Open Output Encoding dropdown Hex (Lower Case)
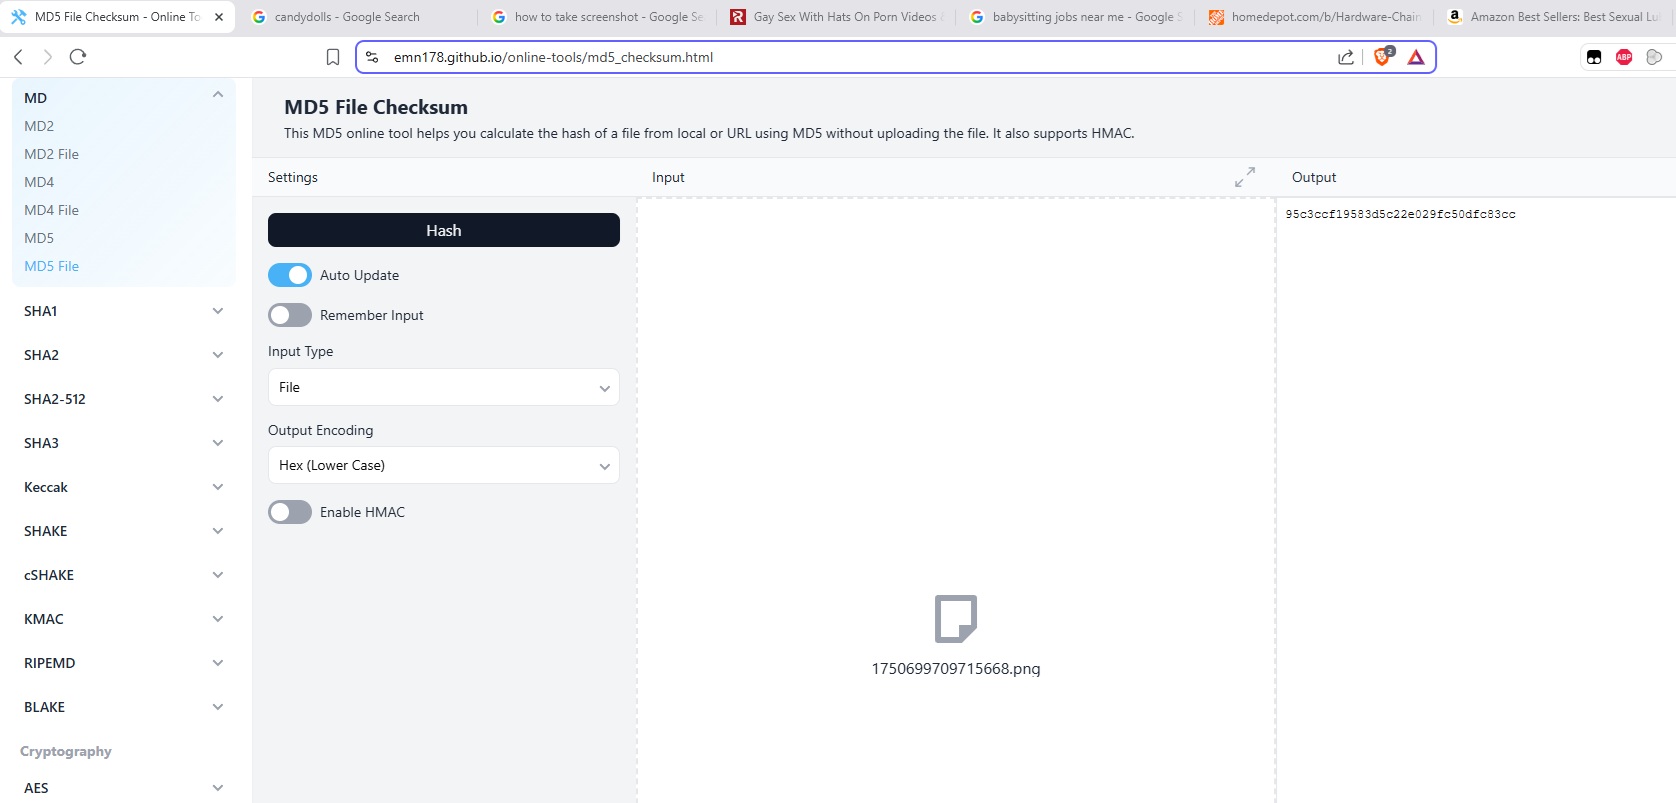The width and height of the screenshot is (1676, 803). click(444, 465)
